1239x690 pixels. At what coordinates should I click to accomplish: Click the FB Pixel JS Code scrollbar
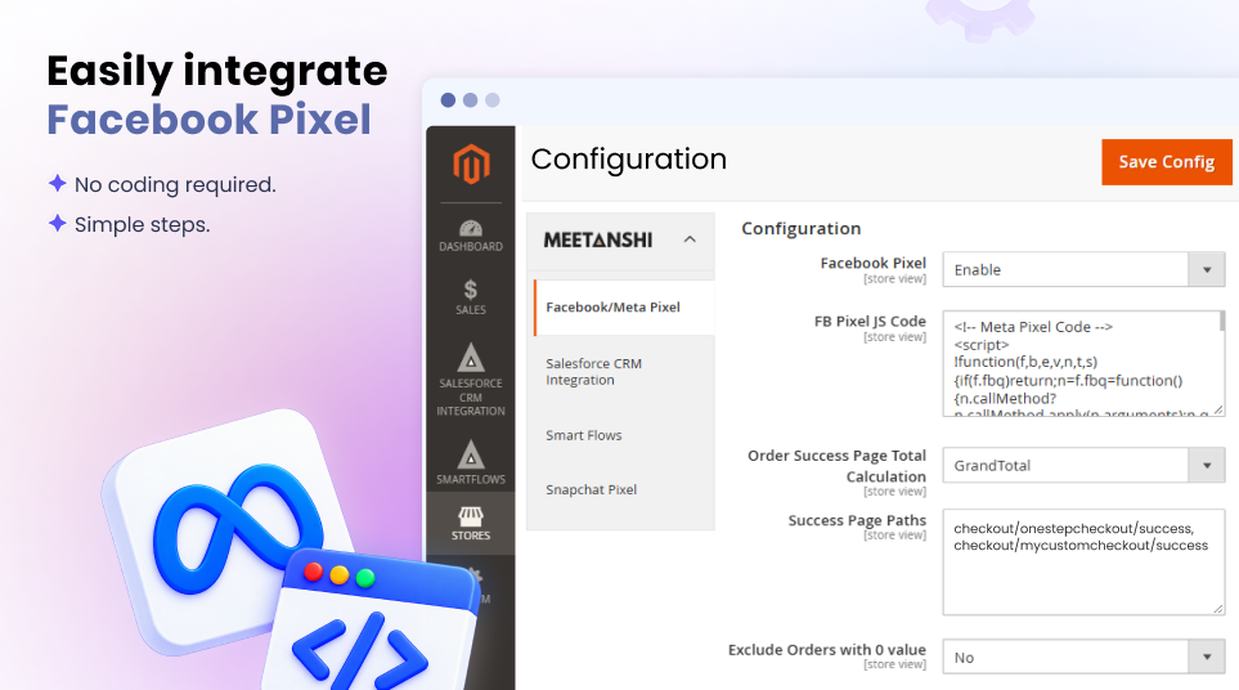click(1221, 320)
